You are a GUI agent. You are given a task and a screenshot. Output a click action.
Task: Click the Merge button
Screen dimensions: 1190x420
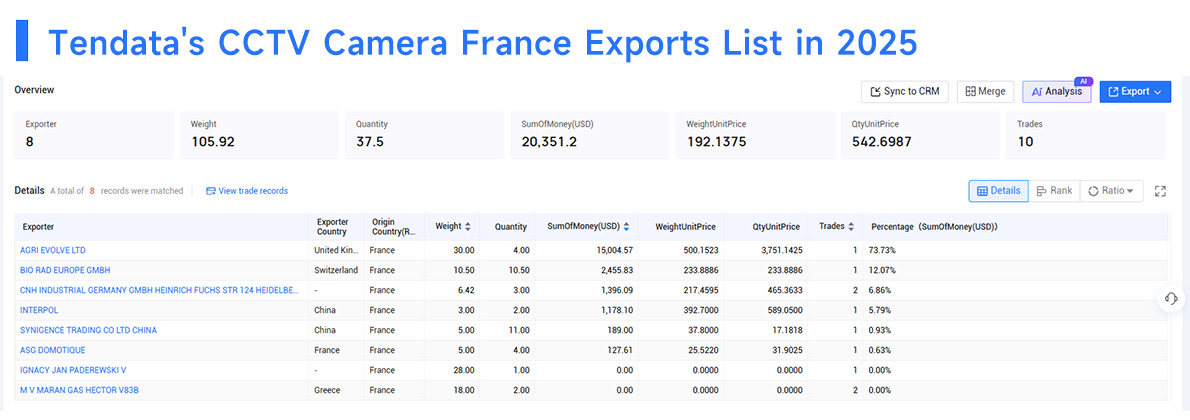click(x=985, y=92)
